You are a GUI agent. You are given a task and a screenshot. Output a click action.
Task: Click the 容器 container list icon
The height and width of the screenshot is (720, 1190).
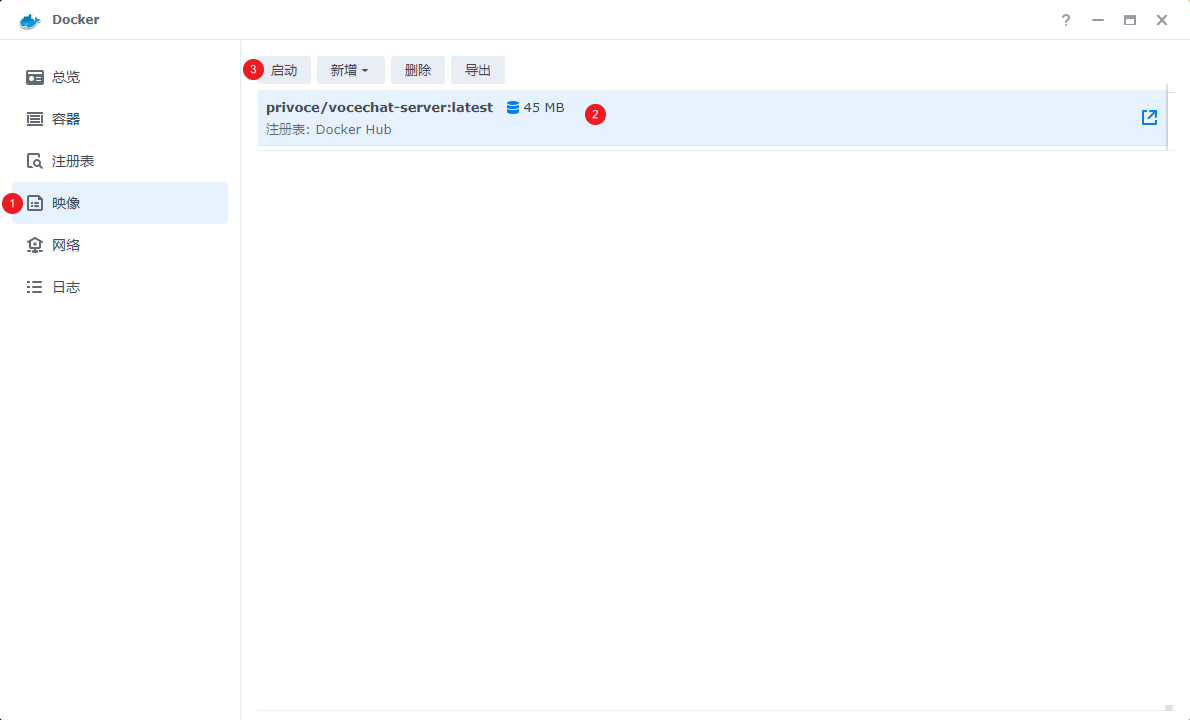tap(35, 119)
